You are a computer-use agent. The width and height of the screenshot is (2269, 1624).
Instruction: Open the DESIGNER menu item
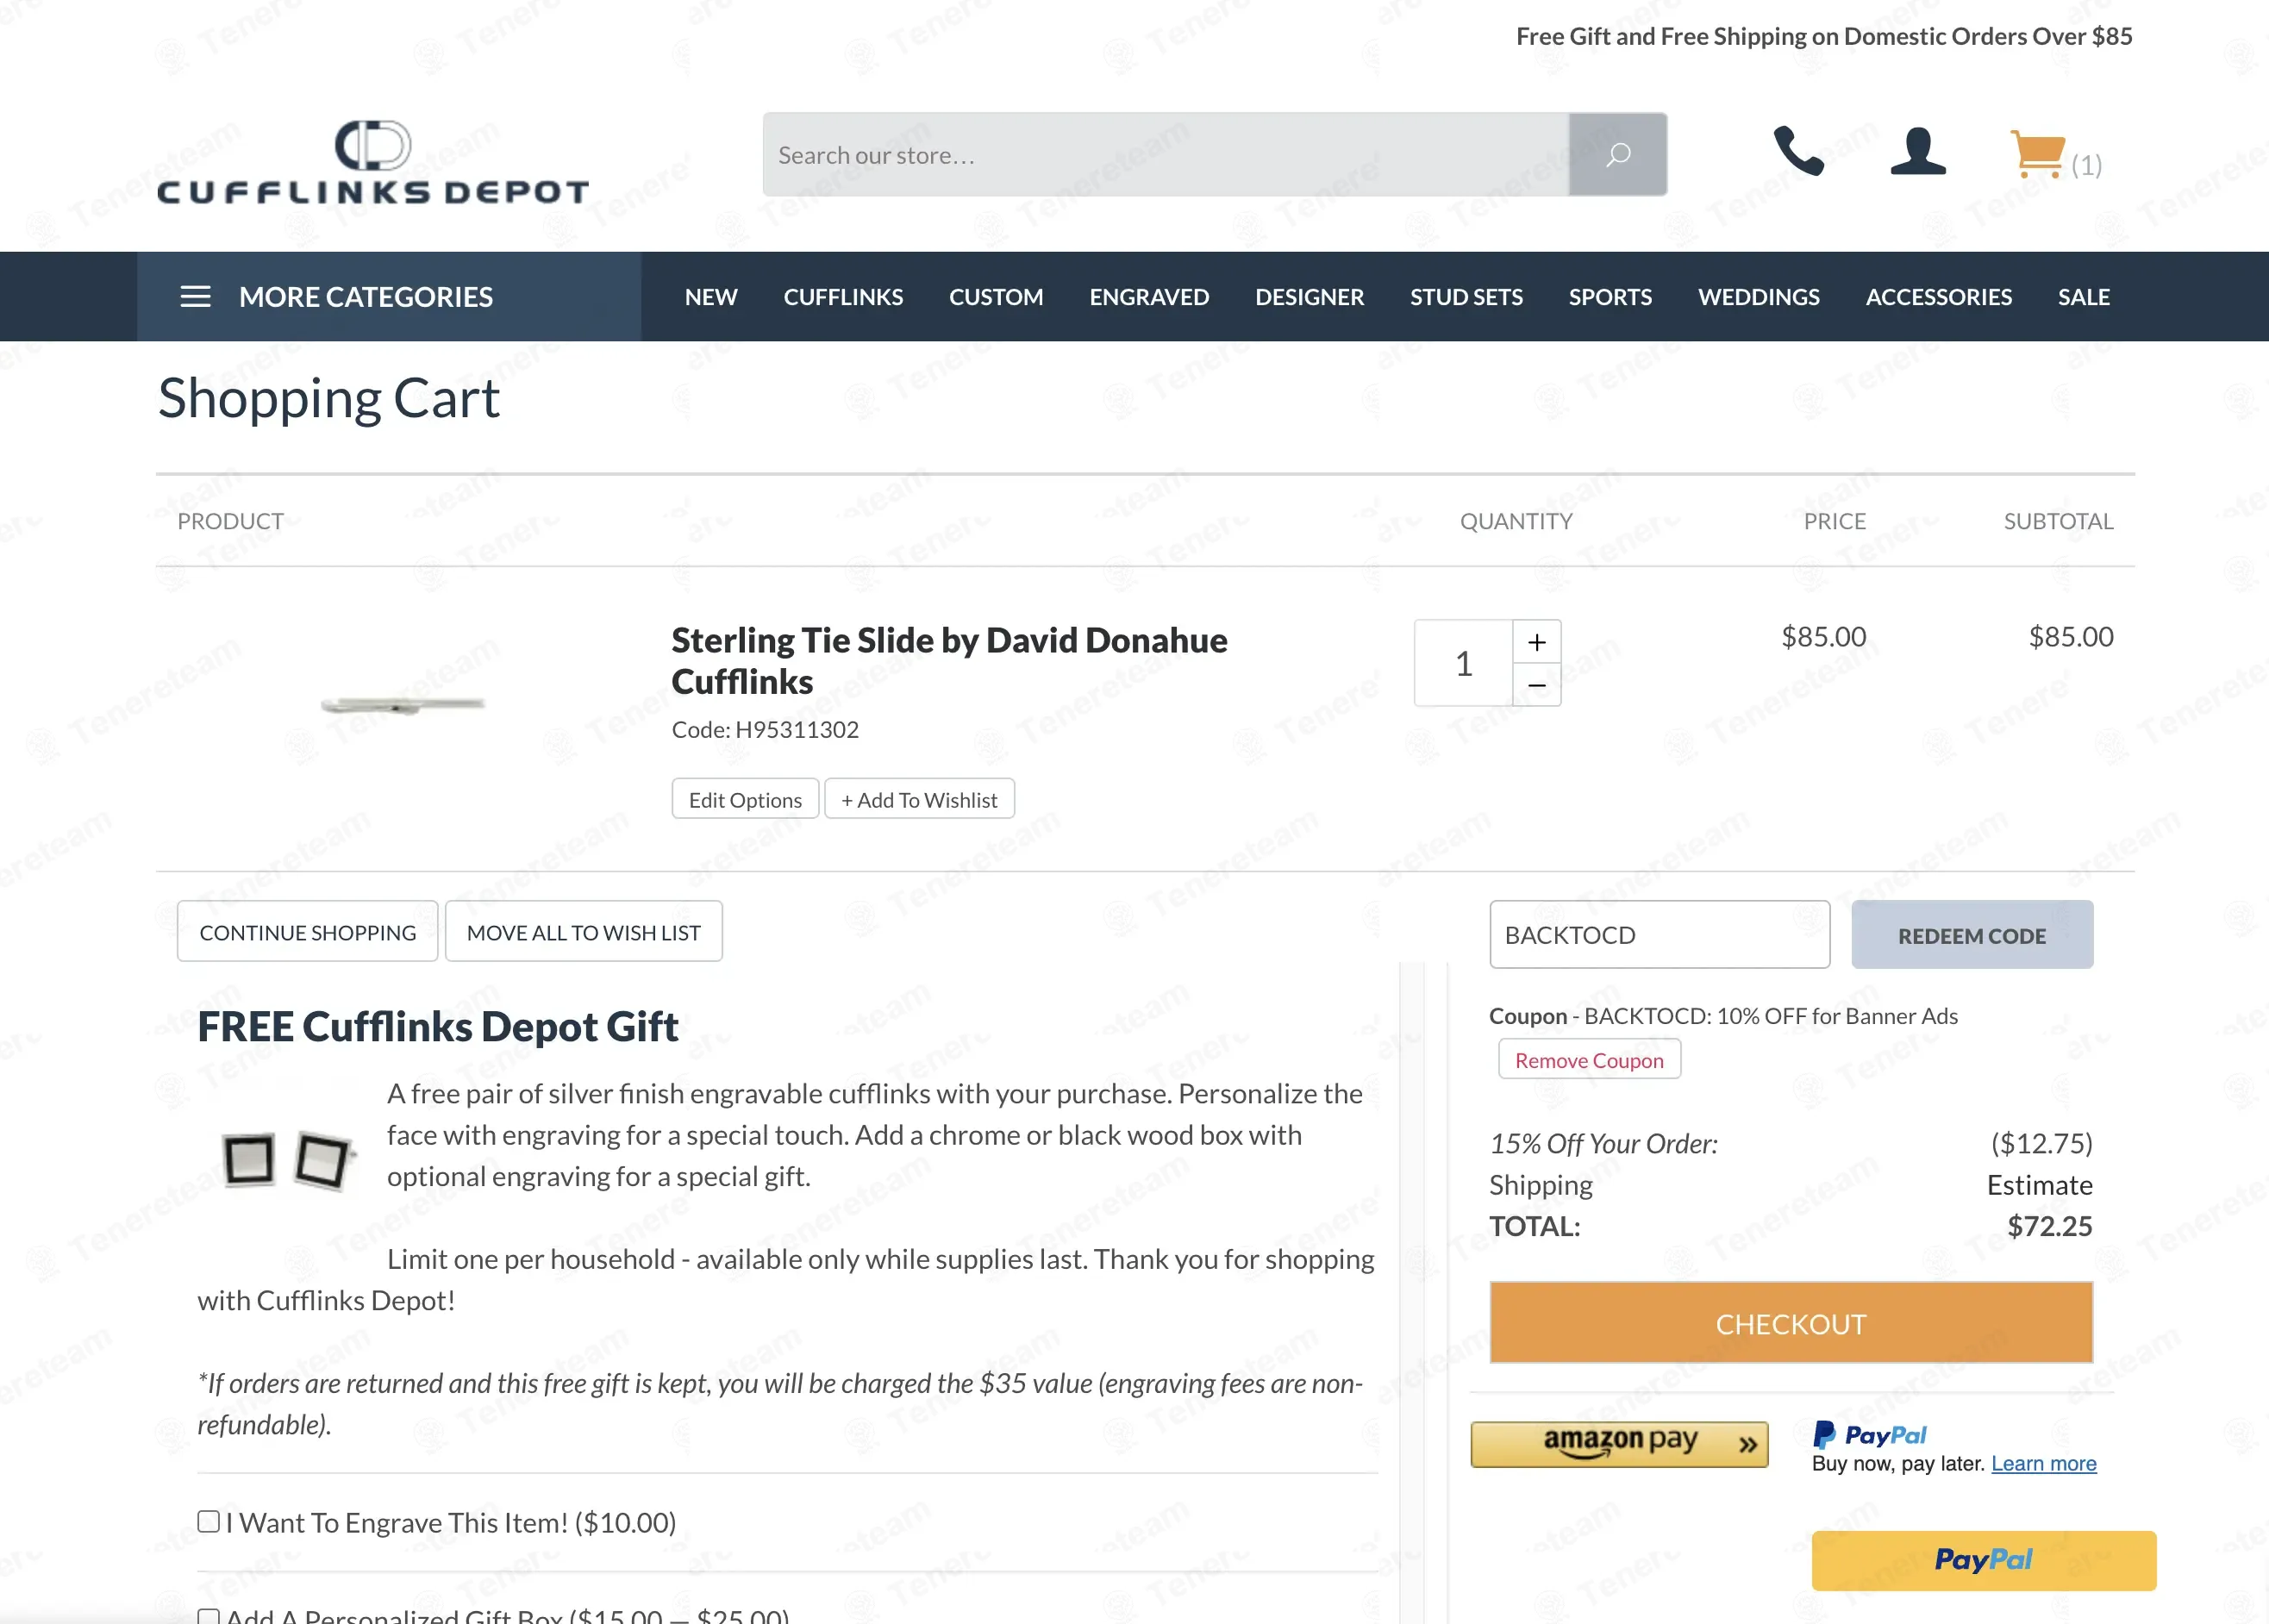1309,297
